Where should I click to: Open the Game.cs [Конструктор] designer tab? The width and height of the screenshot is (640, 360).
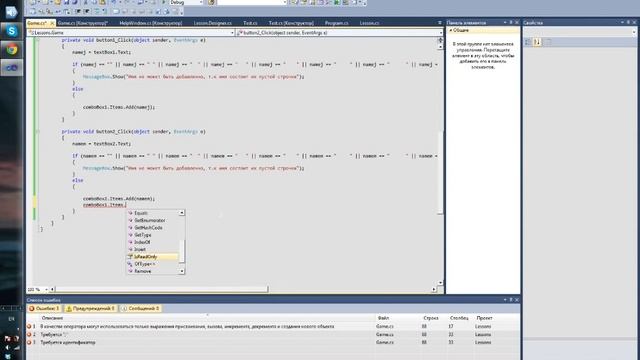pos(82,23)
